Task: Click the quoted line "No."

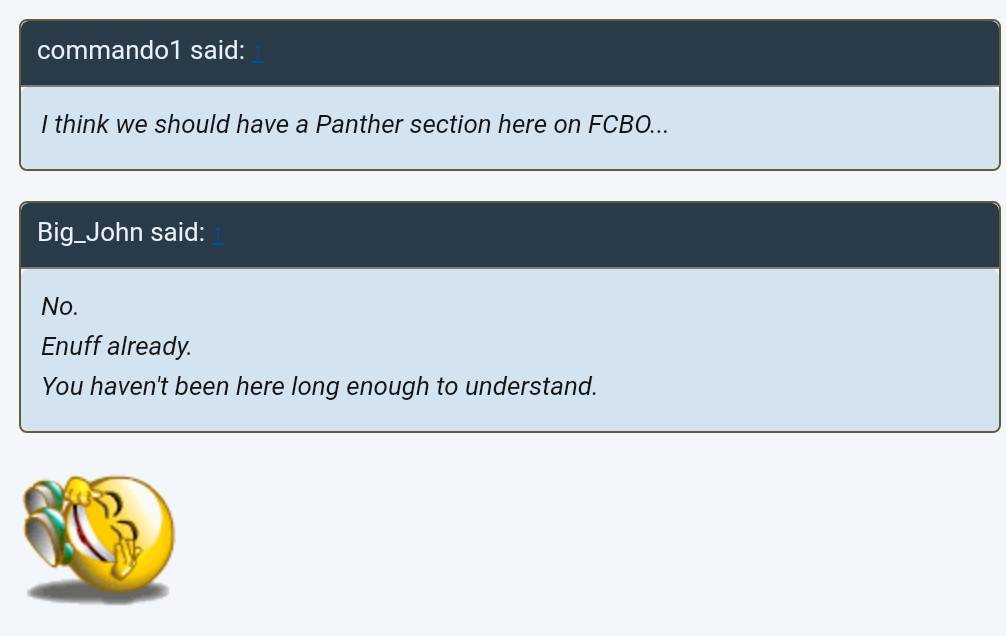Action: (x=60, y=306)
